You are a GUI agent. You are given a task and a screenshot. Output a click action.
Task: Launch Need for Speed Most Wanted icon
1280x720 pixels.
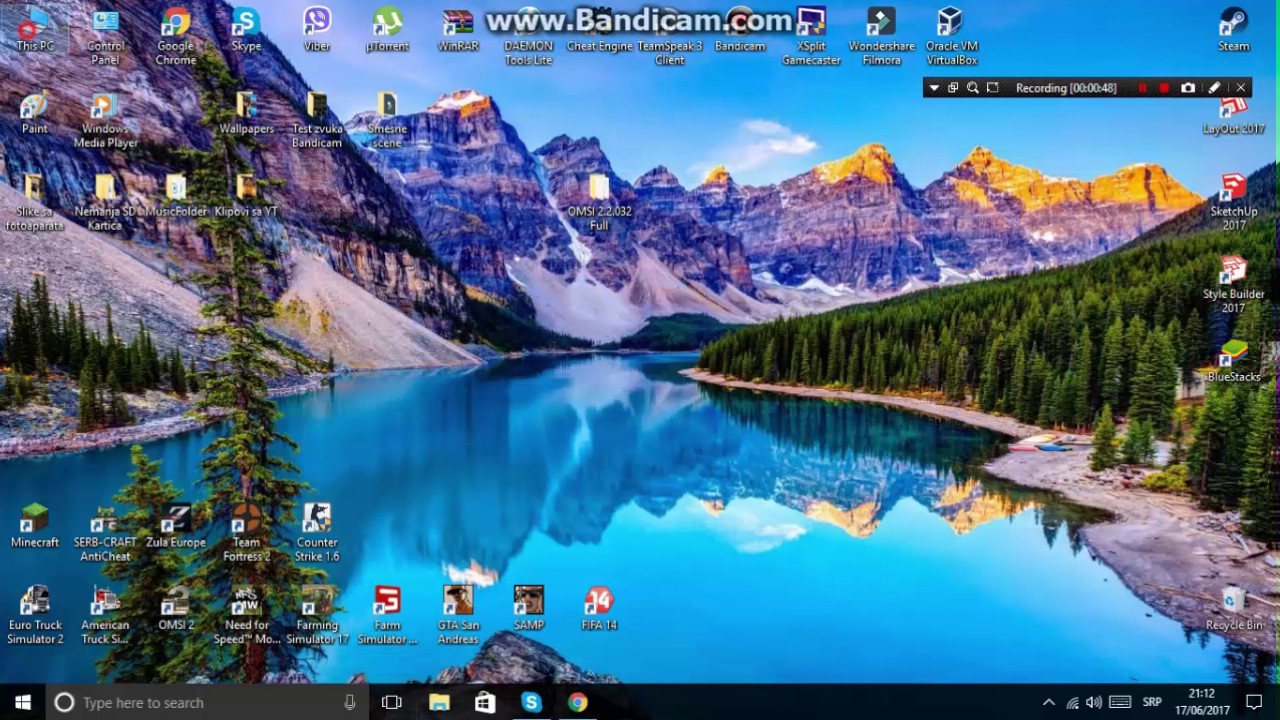coord(246,617)
